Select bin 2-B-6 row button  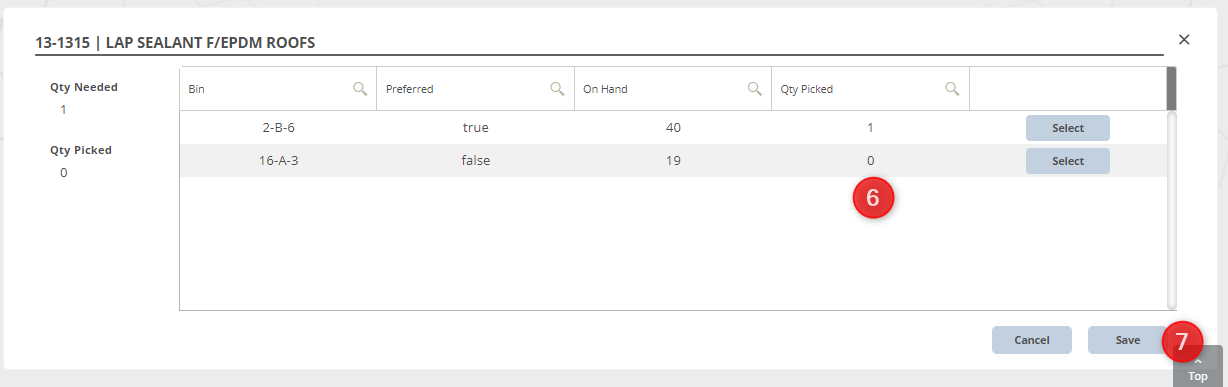pyautogui.click(x=1068, y=128)
